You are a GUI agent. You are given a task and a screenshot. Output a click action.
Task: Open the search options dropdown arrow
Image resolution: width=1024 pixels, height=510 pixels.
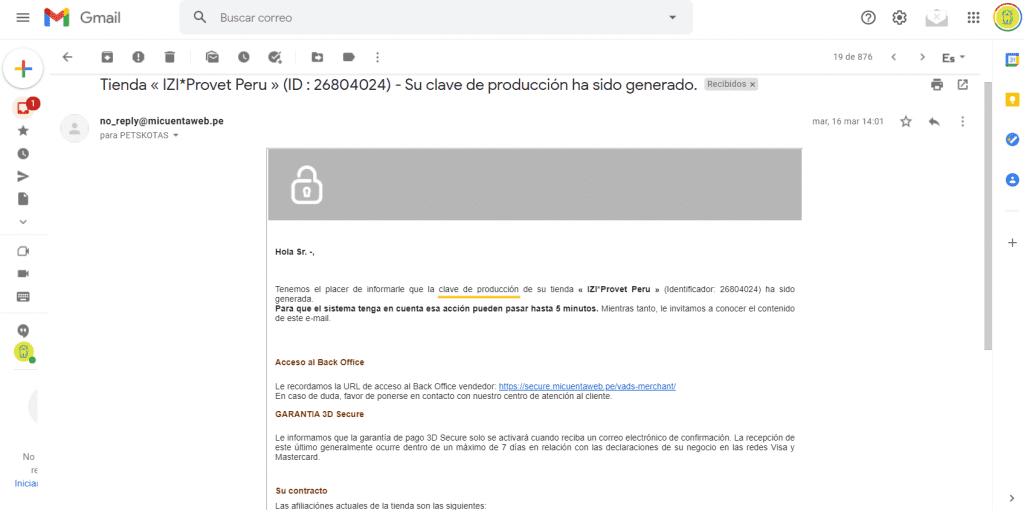tap(673, 18)
